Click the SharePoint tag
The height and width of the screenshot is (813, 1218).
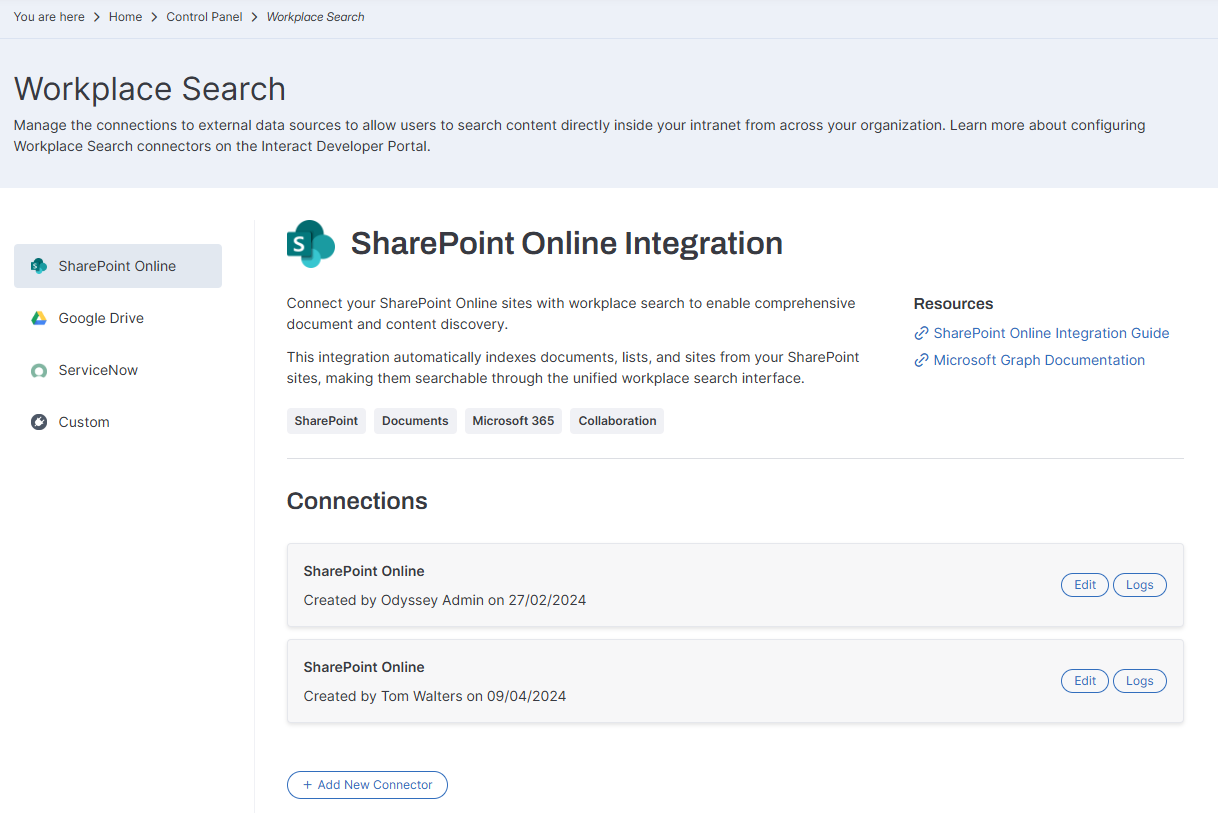[326, 421]
